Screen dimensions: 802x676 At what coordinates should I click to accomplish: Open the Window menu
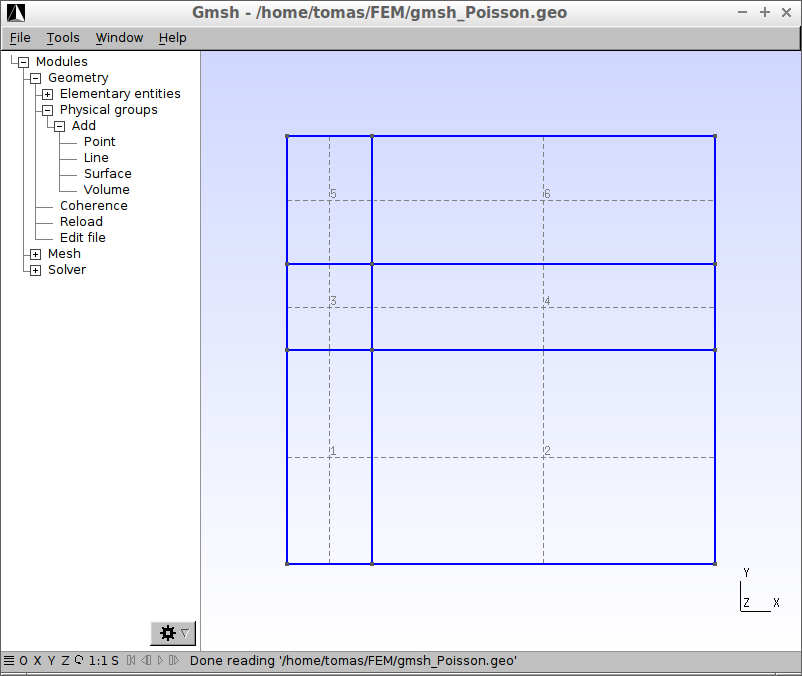[x=119, y=38]
